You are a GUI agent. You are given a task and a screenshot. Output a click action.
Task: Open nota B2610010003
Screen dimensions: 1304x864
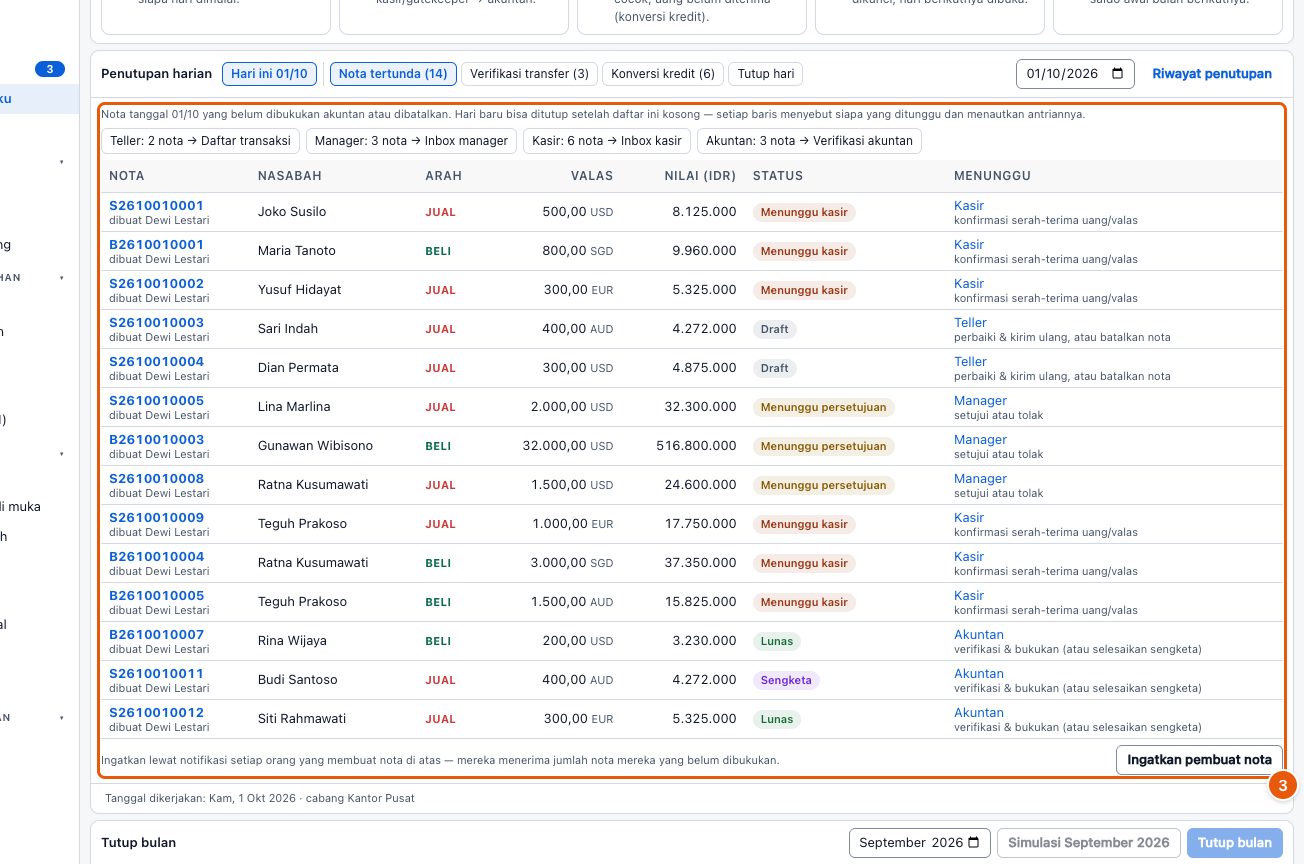156,440
